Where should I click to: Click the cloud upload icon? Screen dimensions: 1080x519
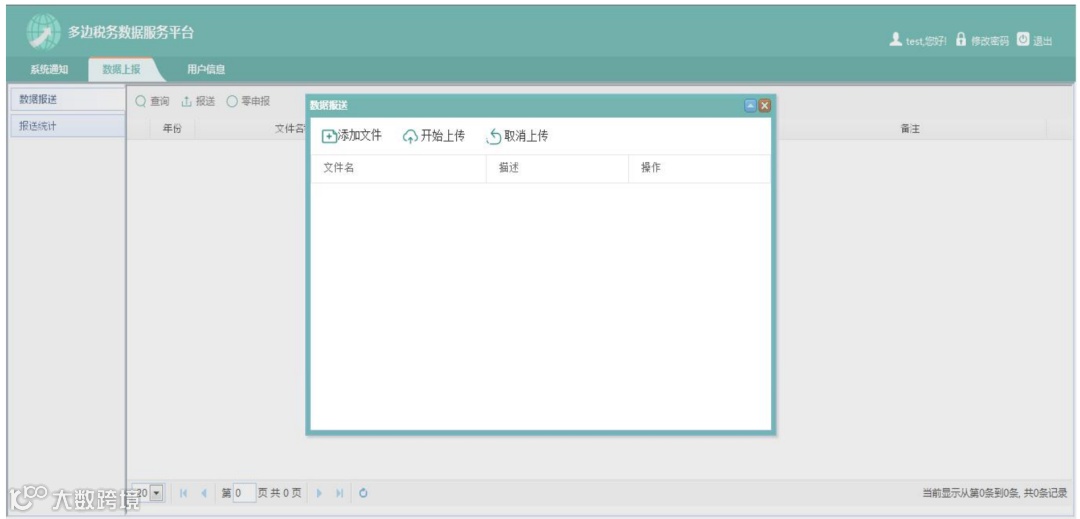[x=410, y=136]
